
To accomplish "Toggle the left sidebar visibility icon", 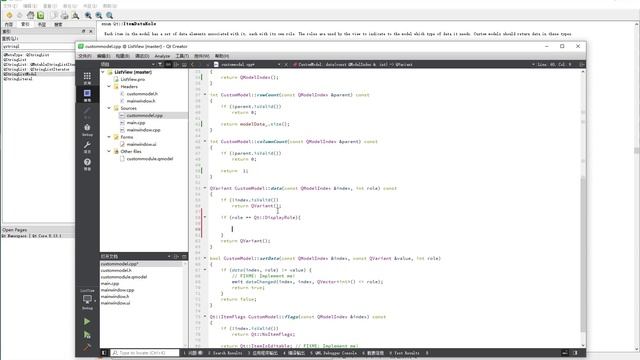I will coord(104,353).
